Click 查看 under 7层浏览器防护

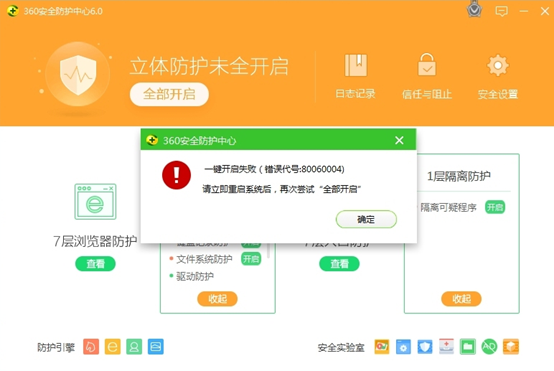(x=95, y=264)
